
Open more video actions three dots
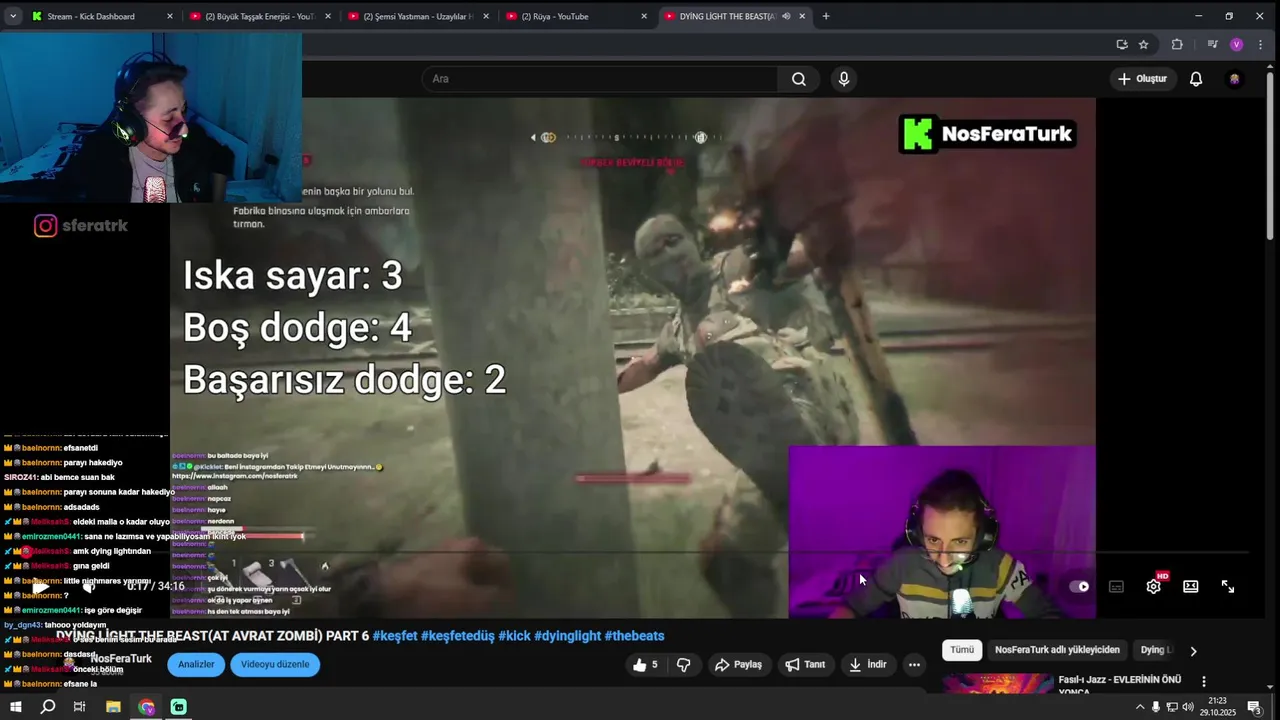[x=914, y=665]
